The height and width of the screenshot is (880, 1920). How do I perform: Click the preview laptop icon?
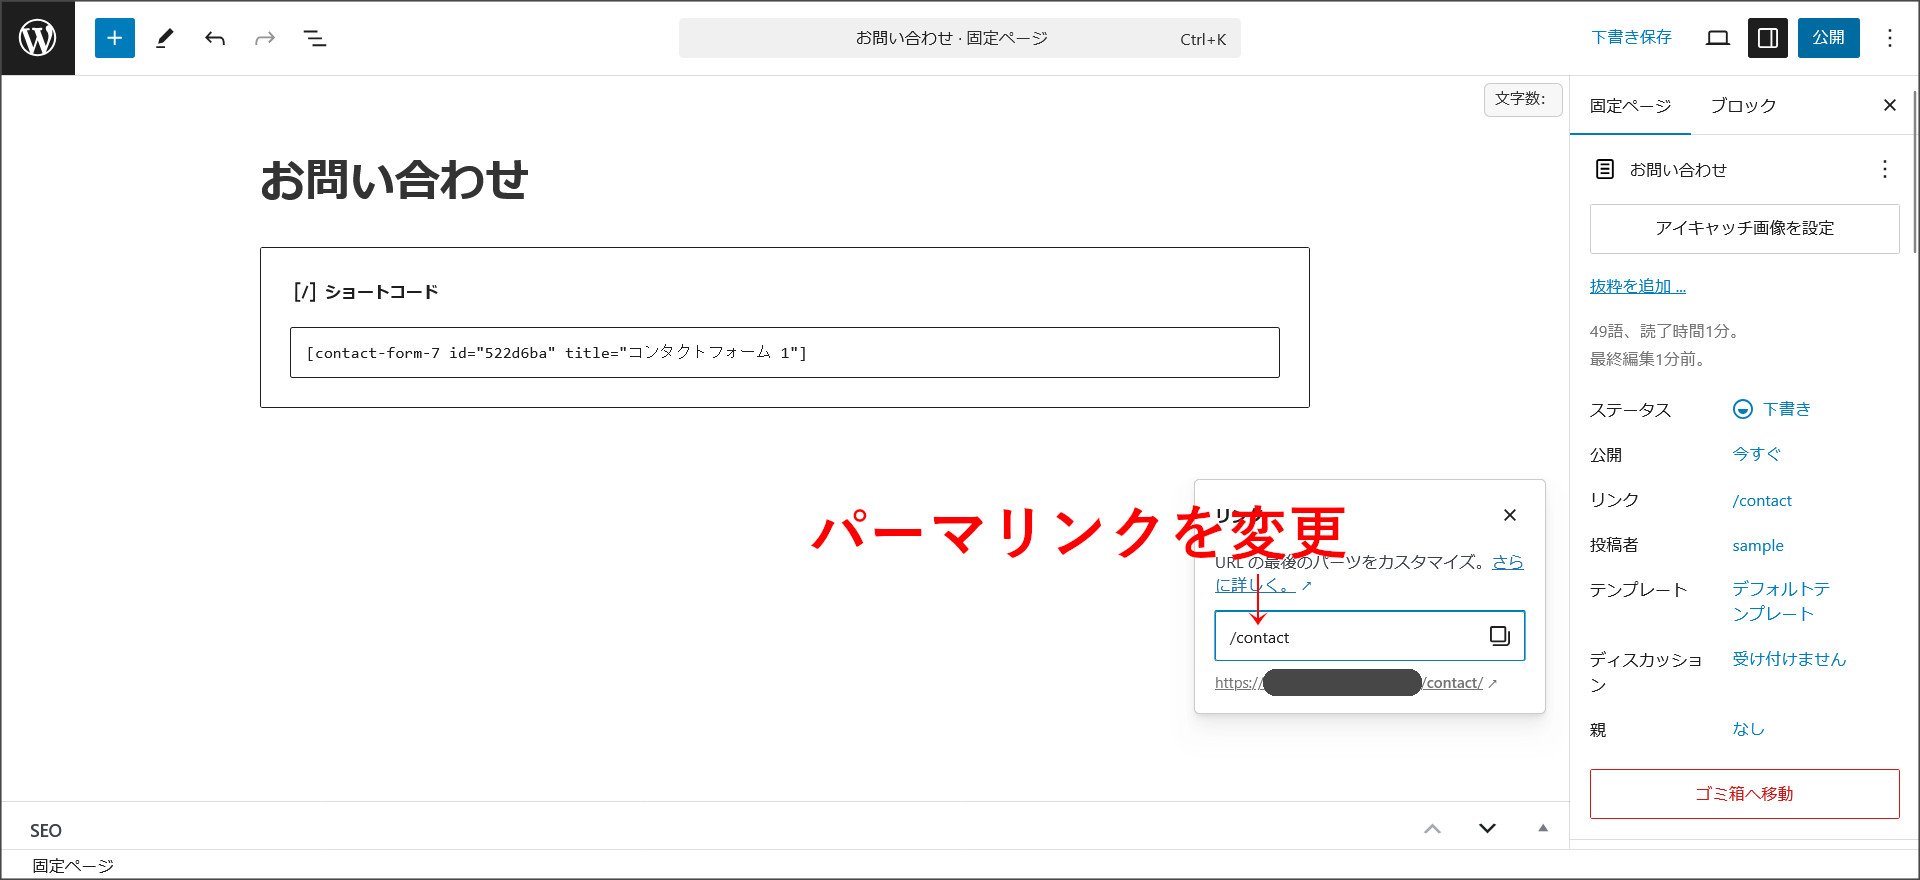pos(1717,38)
